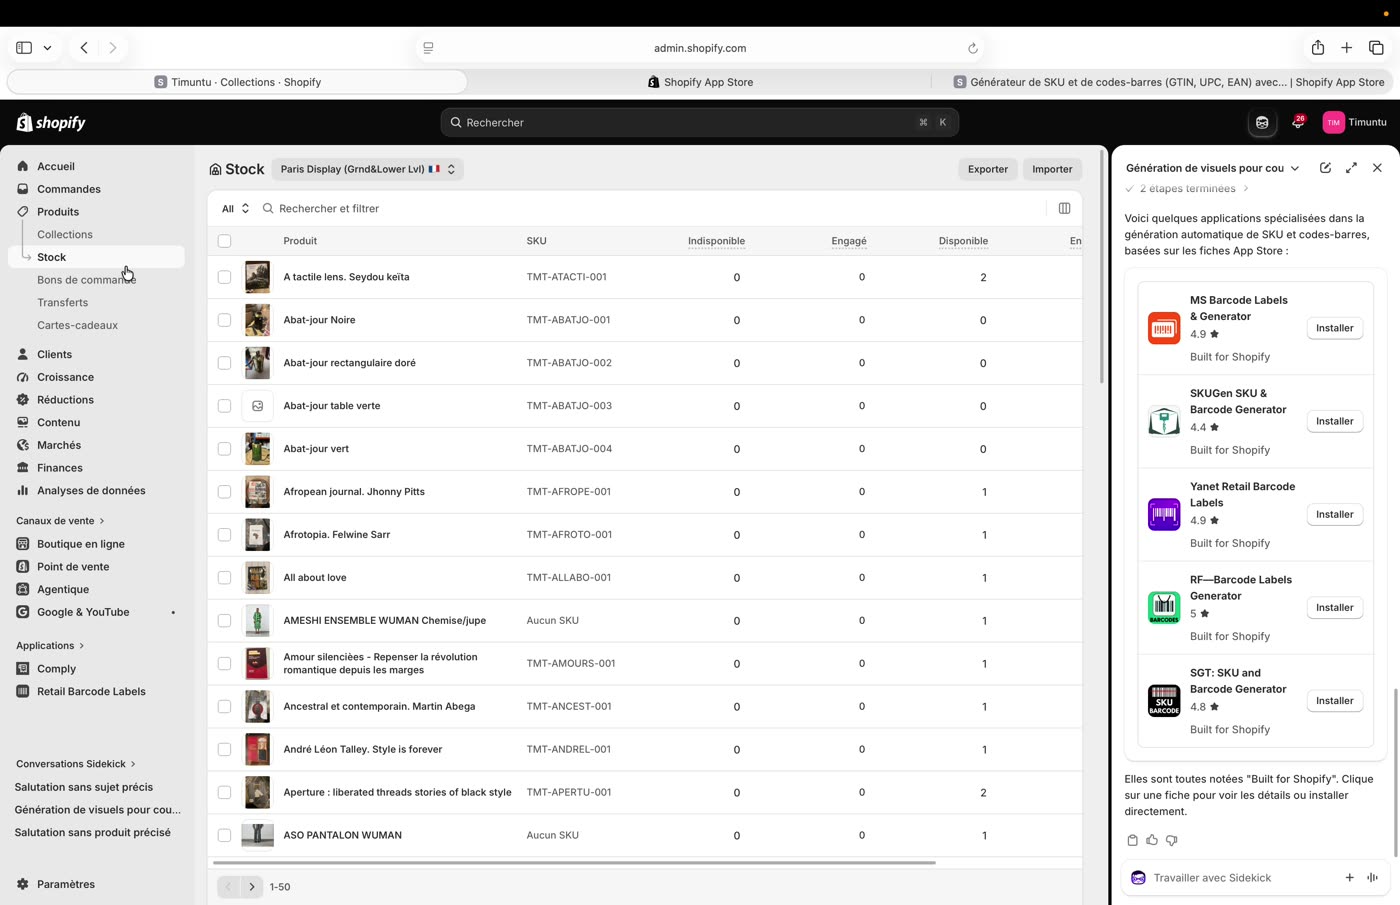Image resolution: width=1400 pixels, height=905 pixels.
Task: Tick the Abat-jour table verte checkbox
Action: pyautogui.click(x=224, y=406)
